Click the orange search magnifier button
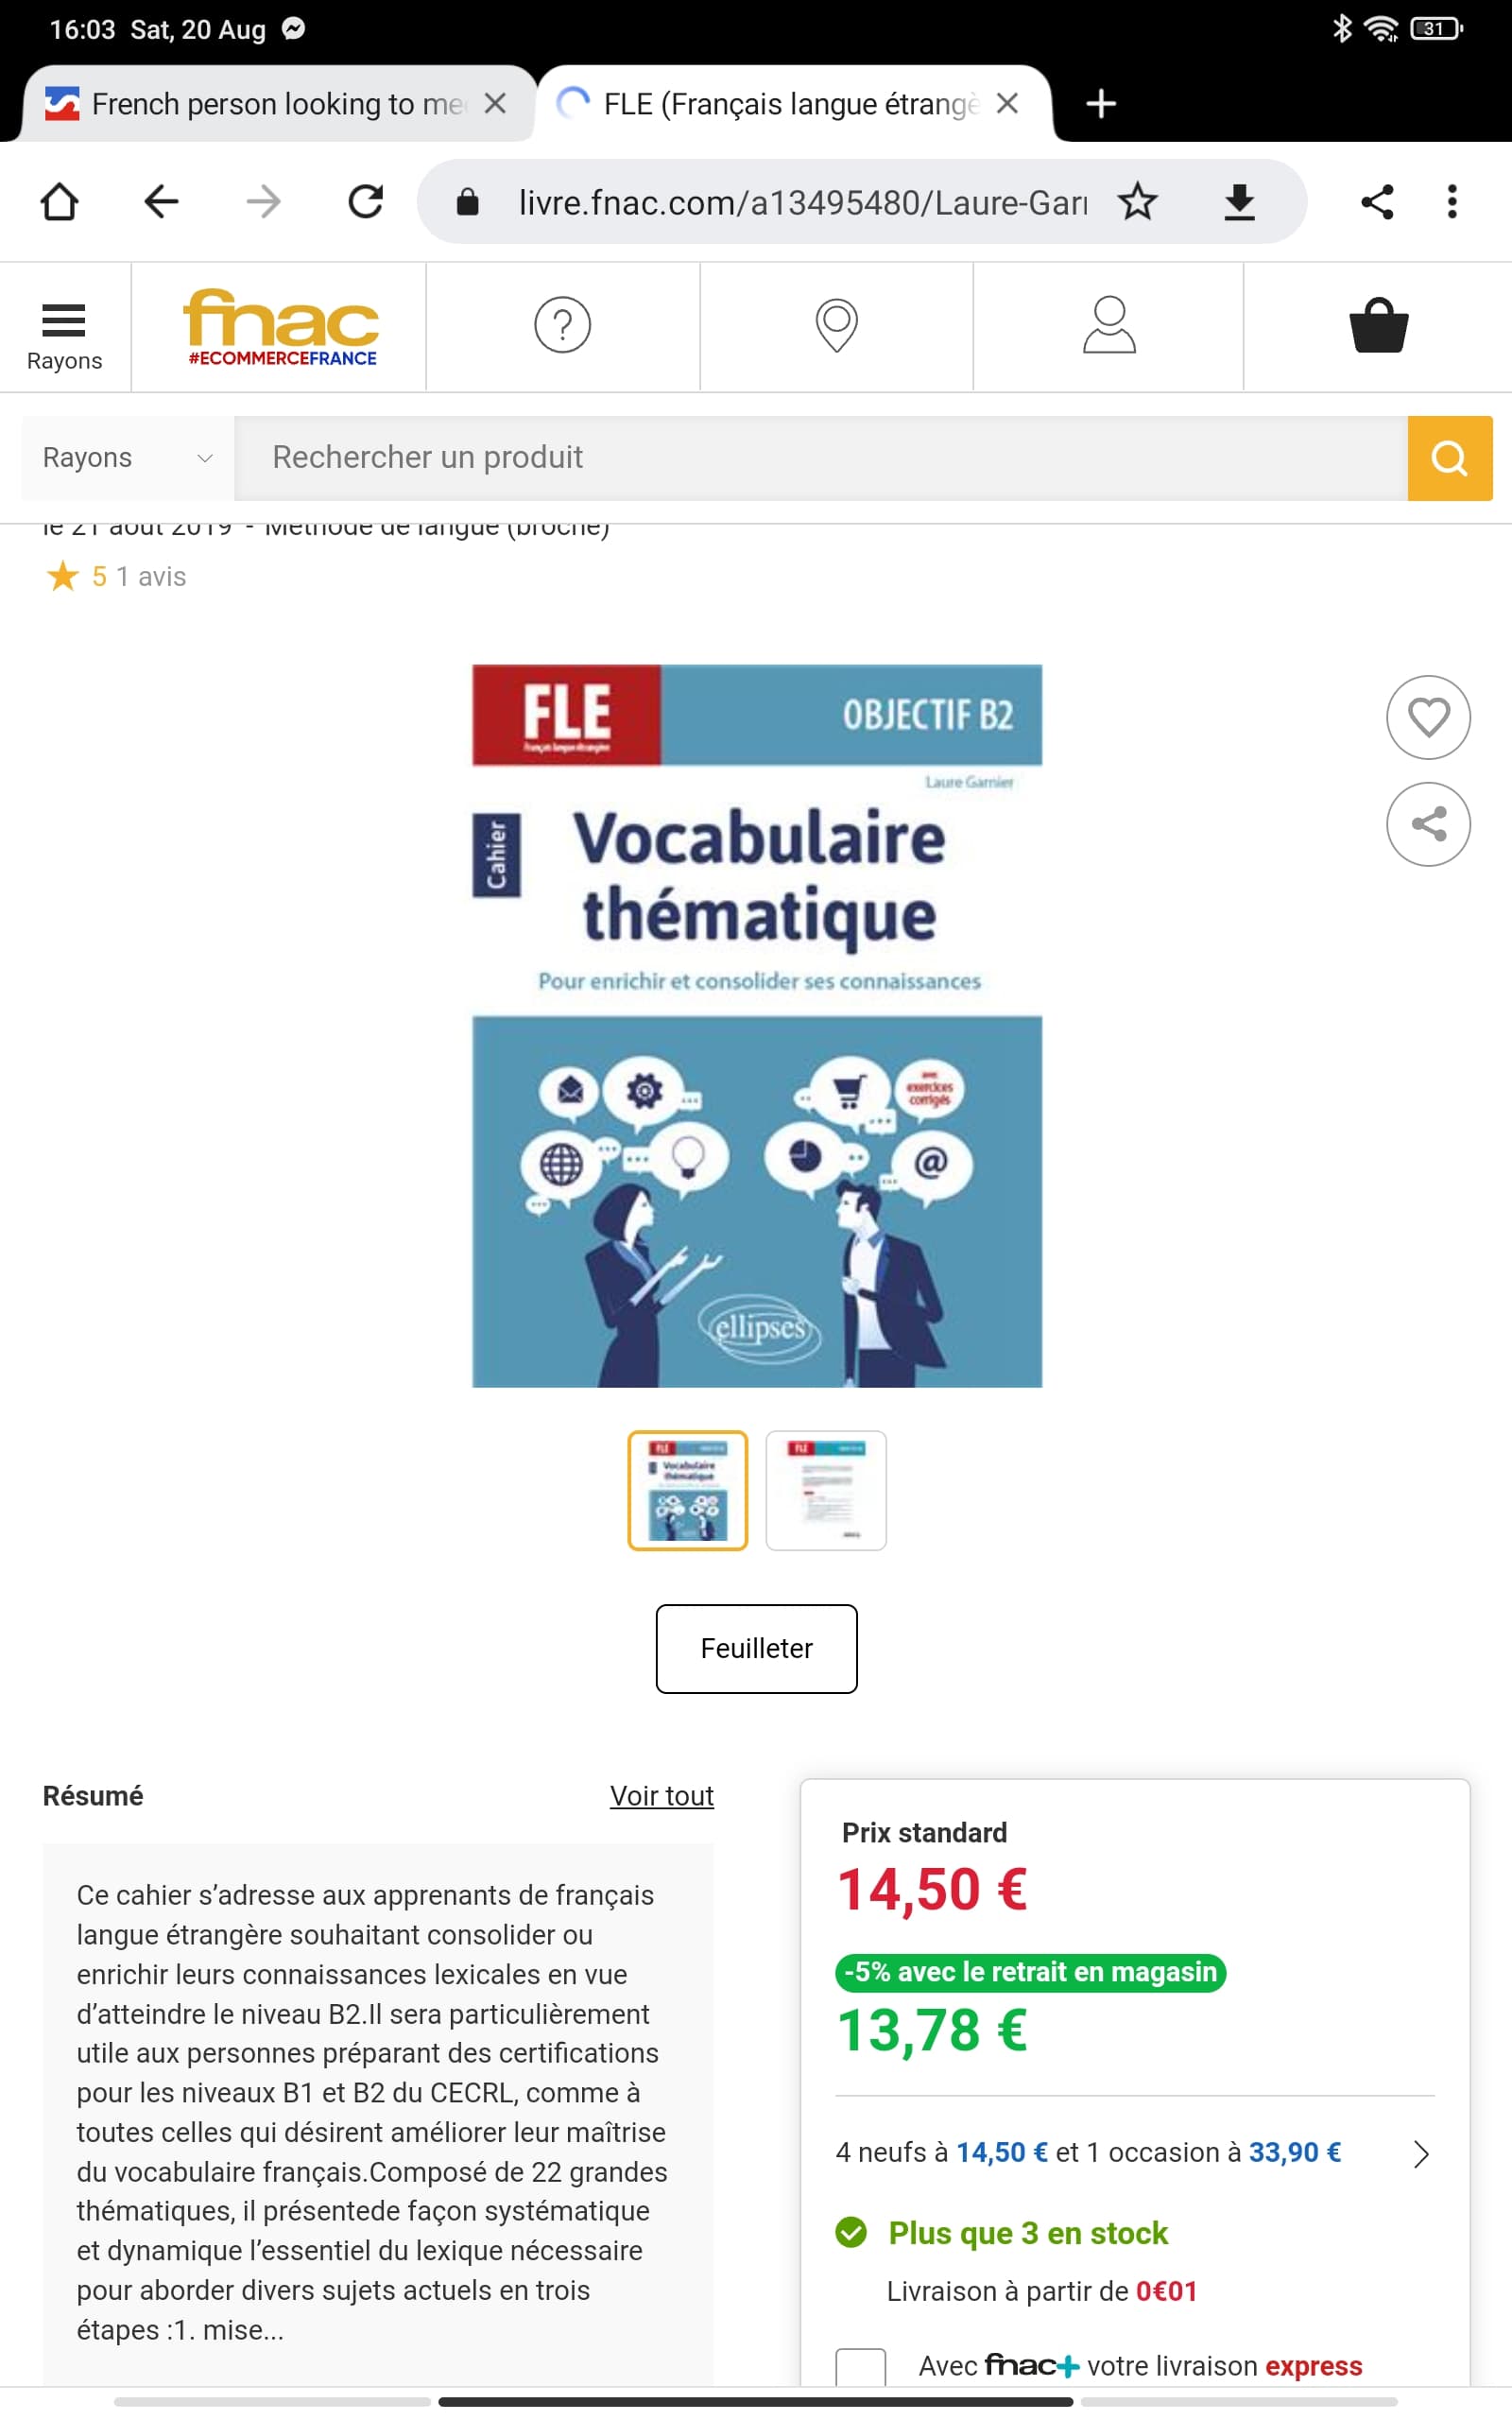Screen dimensions: 1512x2420 point(1449,458)
